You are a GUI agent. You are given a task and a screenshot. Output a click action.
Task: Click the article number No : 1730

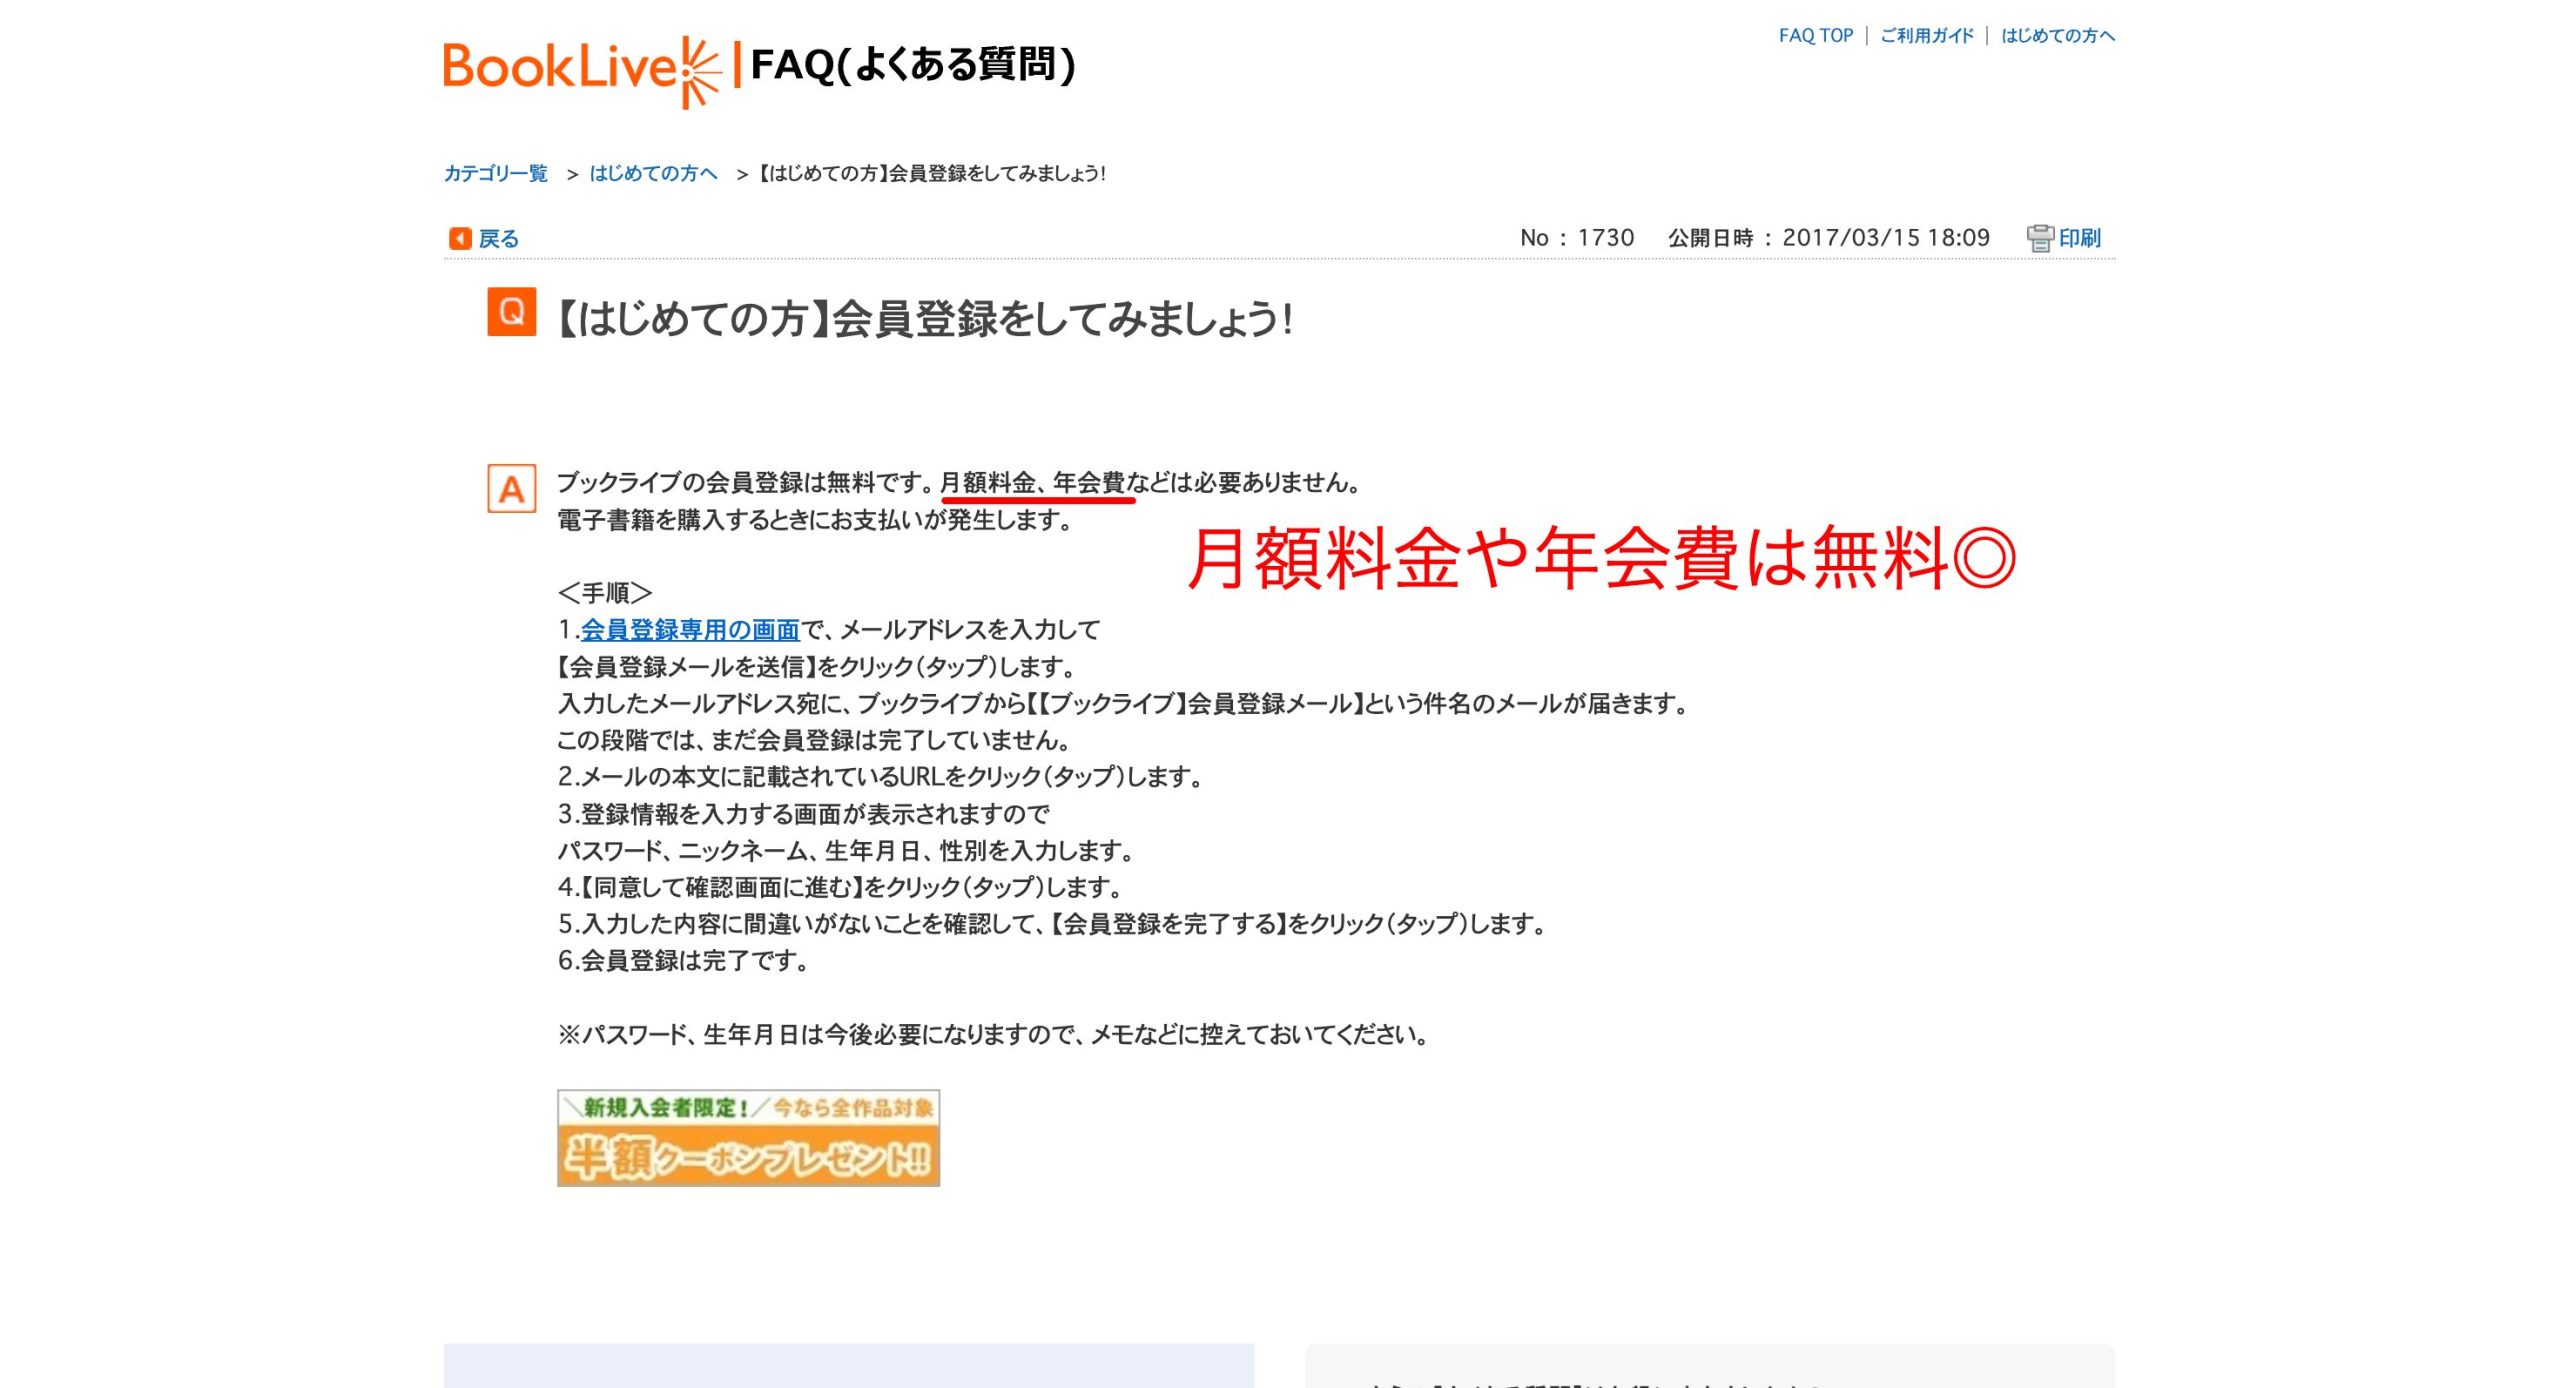tap(1577, 238)
